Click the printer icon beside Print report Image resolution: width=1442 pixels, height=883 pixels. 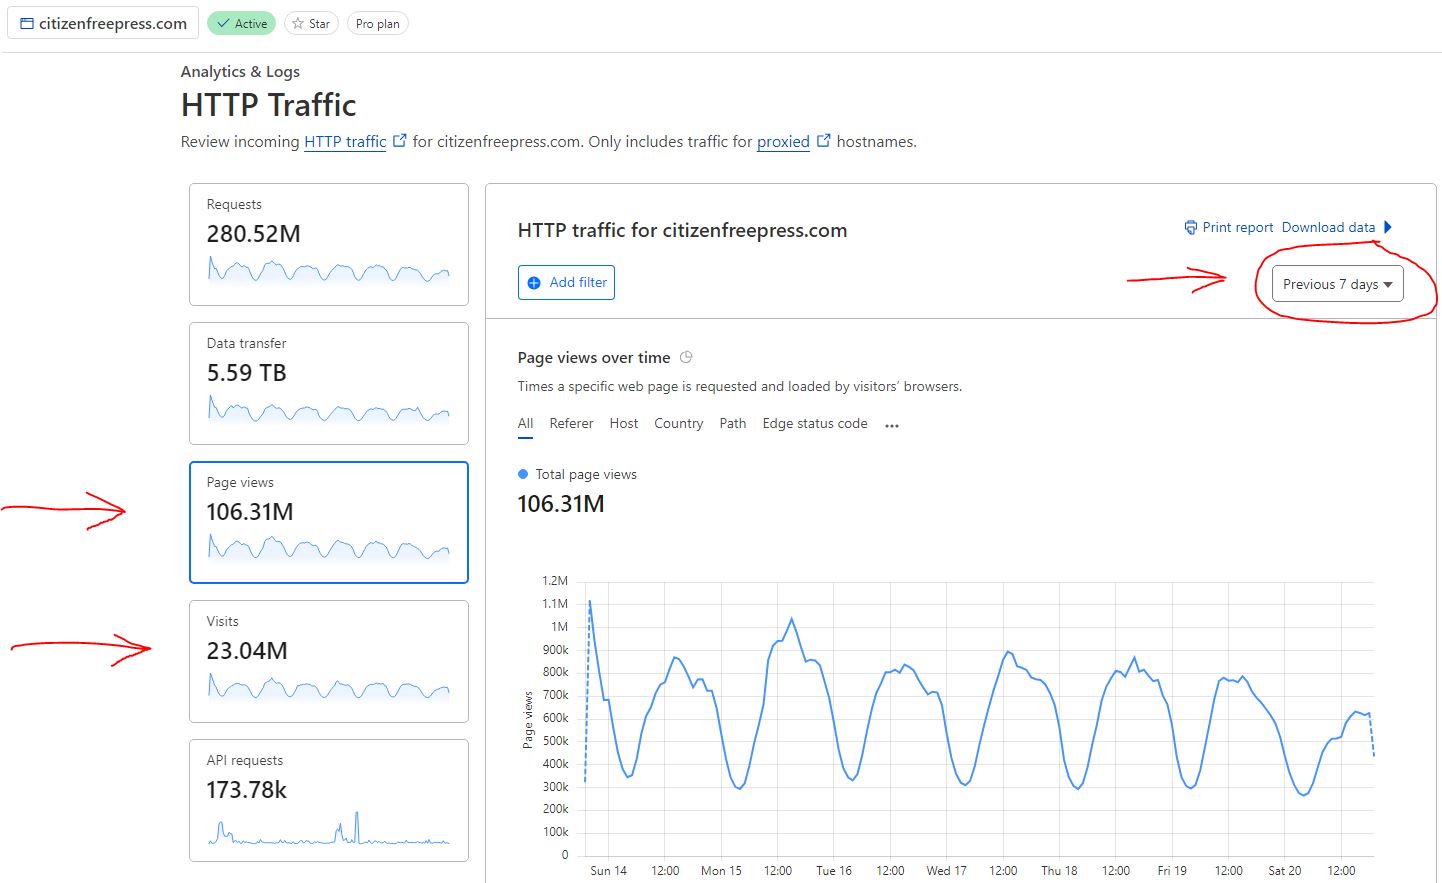click(x=1190, y=228)
